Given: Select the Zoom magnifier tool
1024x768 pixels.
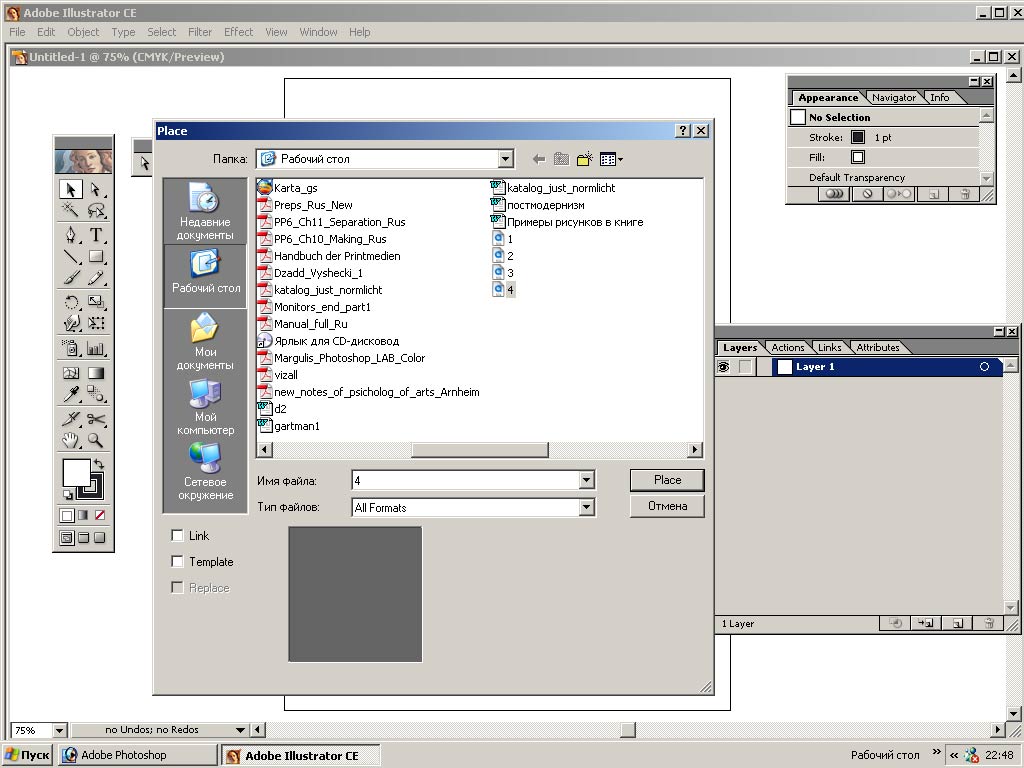Looking at the screenshot, I should 96,440.
